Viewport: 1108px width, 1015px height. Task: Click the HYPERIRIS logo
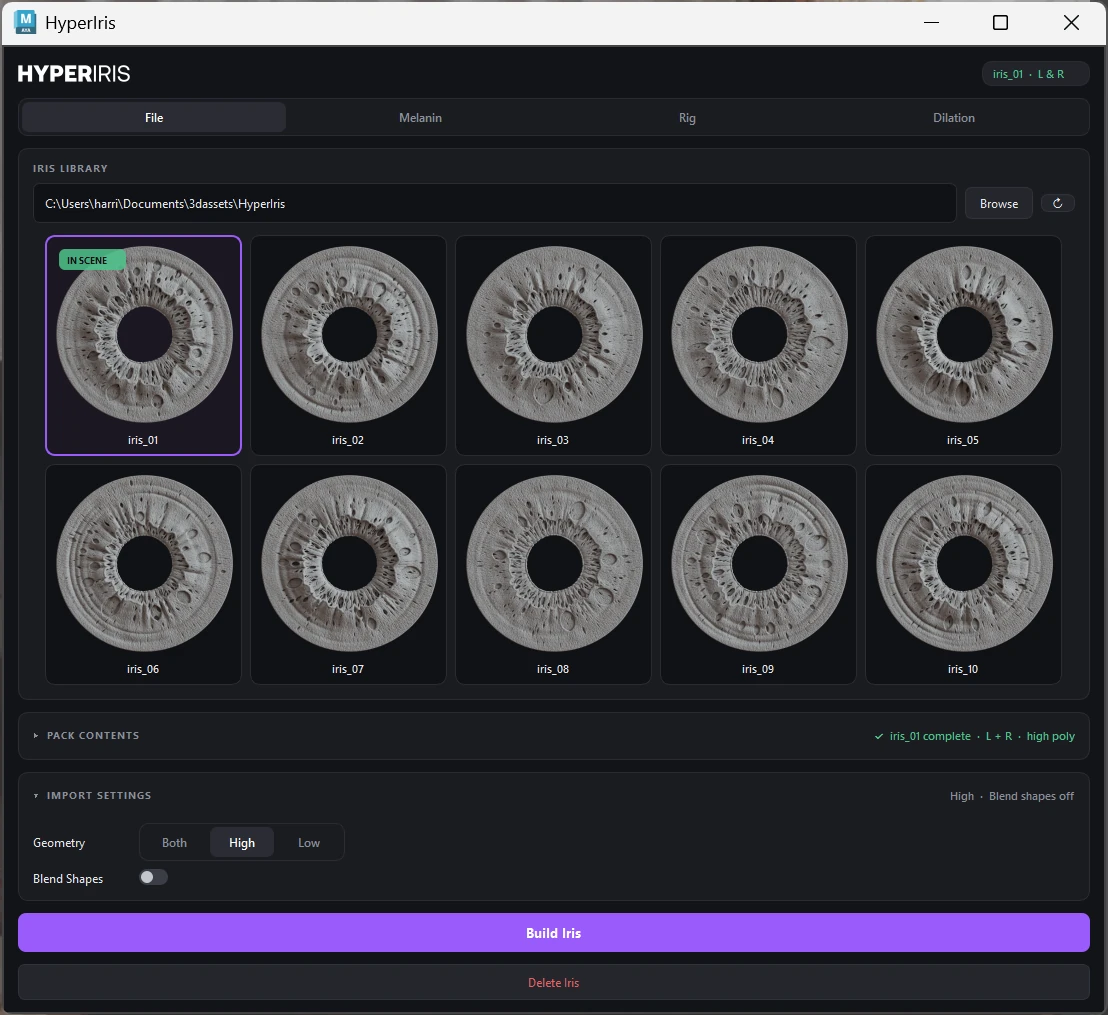click(x=74, y=74)
